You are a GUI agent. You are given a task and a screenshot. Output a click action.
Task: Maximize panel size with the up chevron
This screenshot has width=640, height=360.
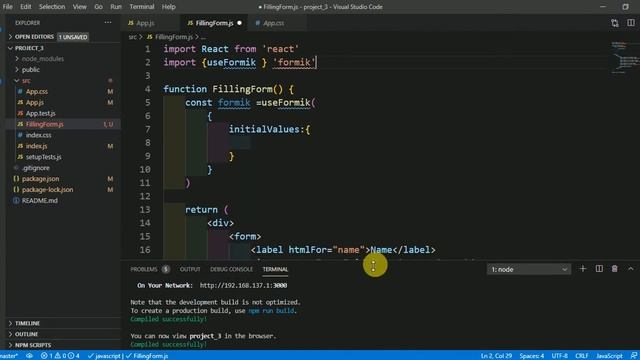click(631, 269)
